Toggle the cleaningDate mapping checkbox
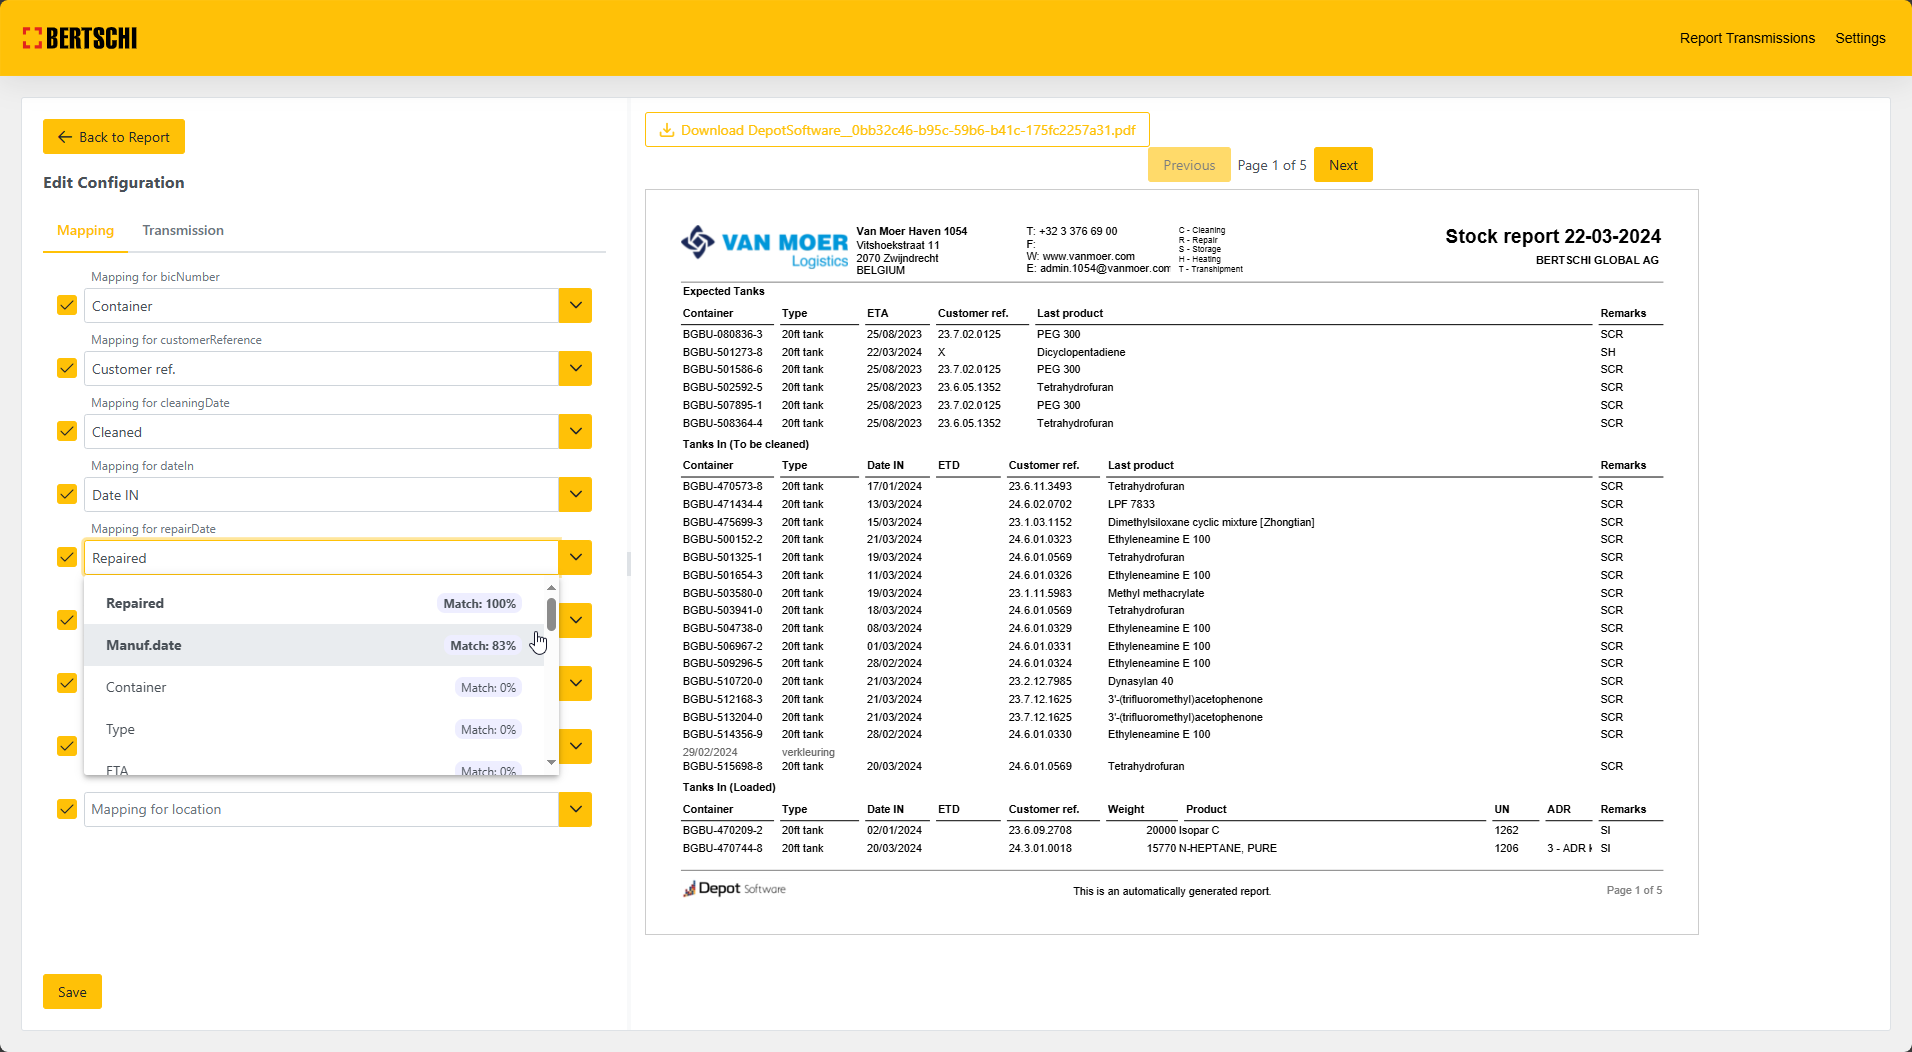The image size is (1912, 1052). [x=67, y=432]
